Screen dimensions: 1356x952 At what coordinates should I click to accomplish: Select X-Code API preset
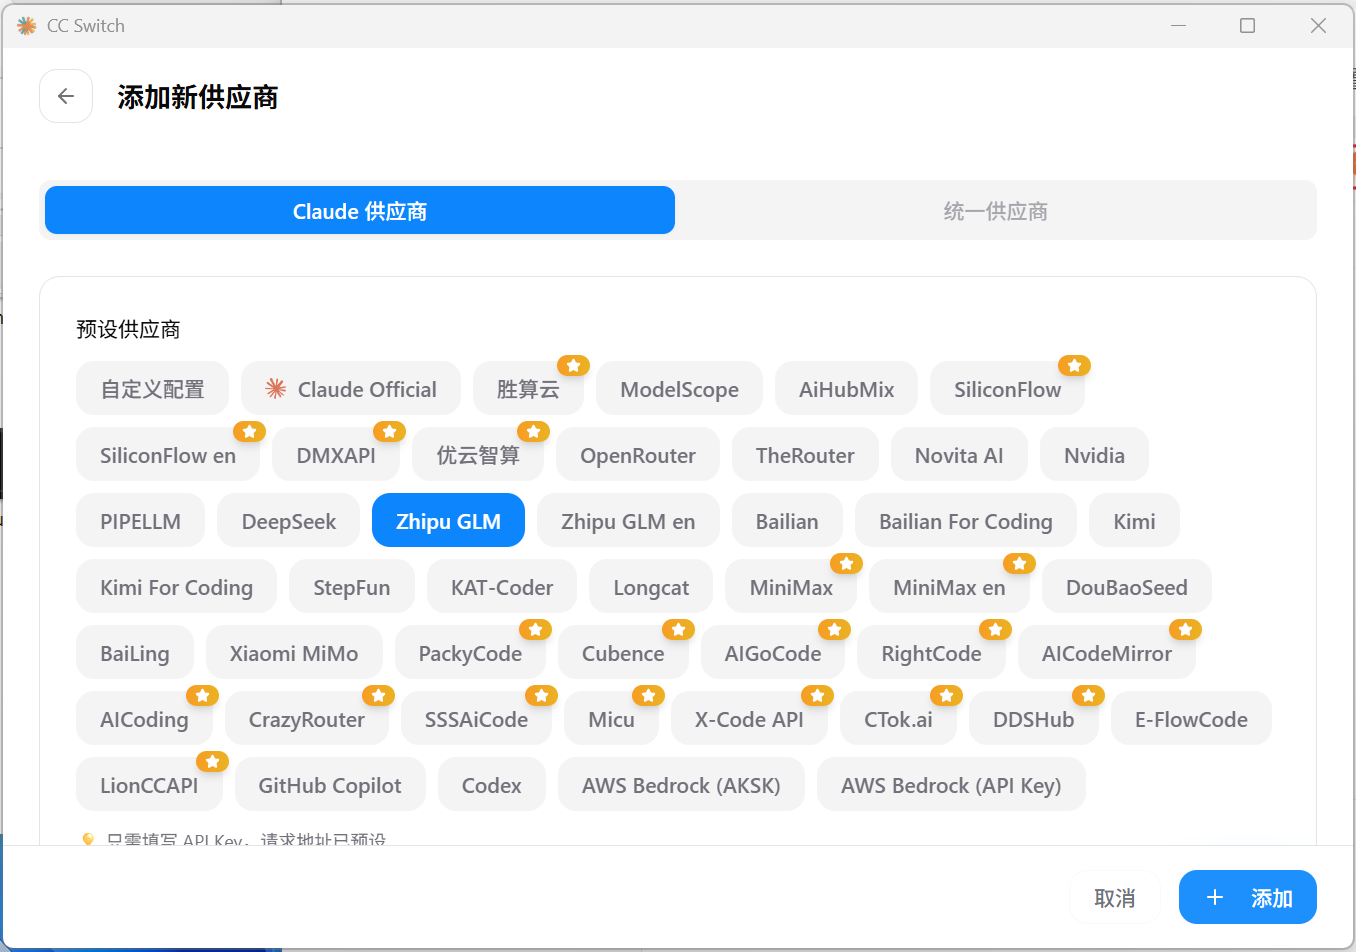749,718
